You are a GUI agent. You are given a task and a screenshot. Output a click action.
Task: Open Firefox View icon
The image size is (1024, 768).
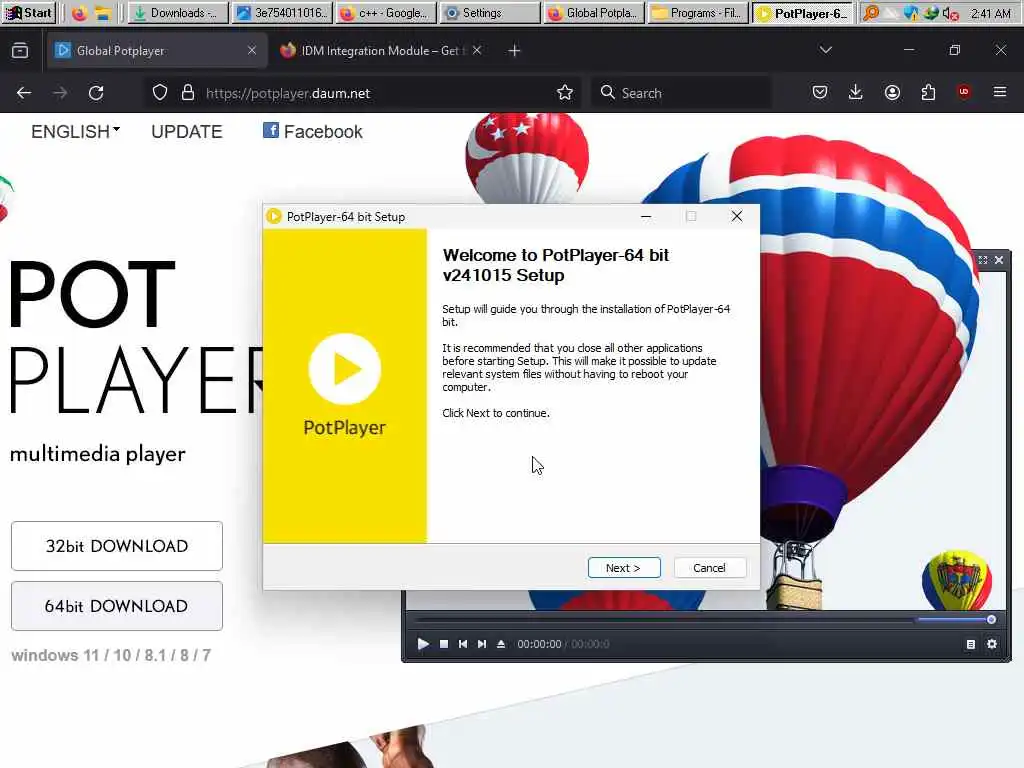[20, 50]
